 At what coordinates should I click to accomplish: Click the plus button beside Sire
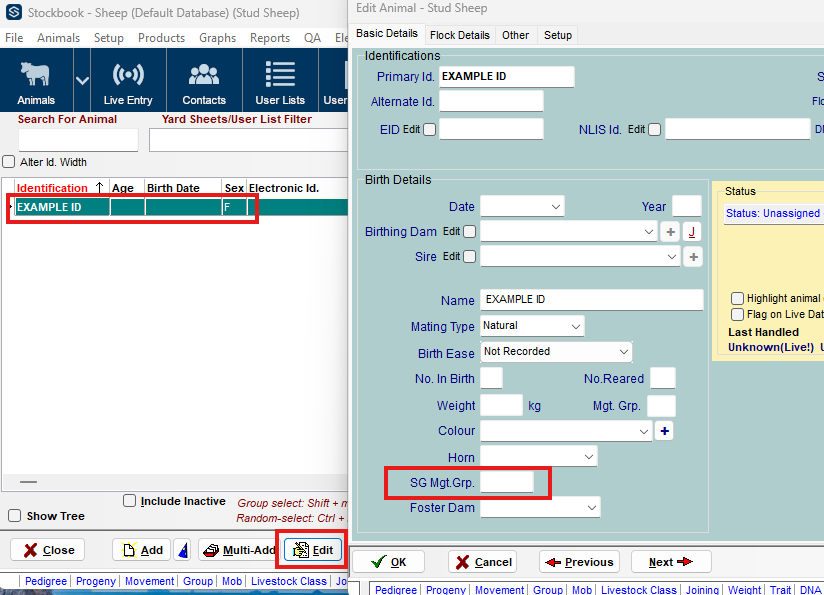point(694,257)
